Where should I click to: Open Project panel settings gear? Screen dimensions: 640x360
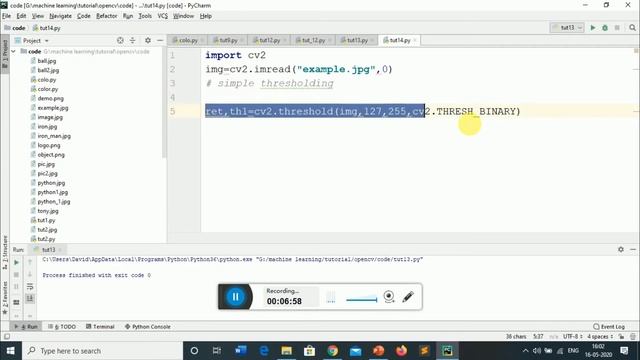pos(148,40)
